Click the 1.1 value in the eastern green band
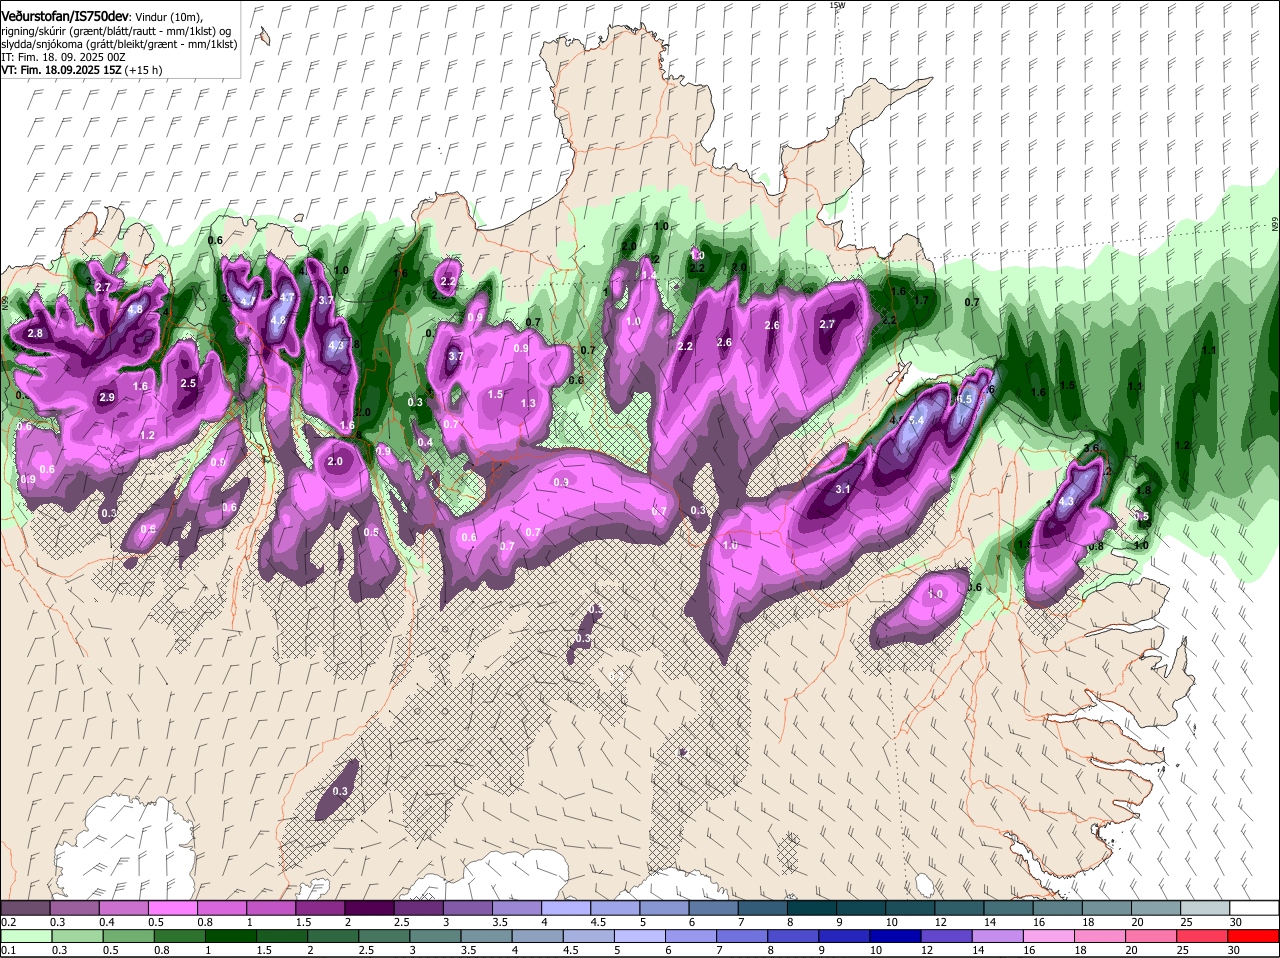 1209,350
